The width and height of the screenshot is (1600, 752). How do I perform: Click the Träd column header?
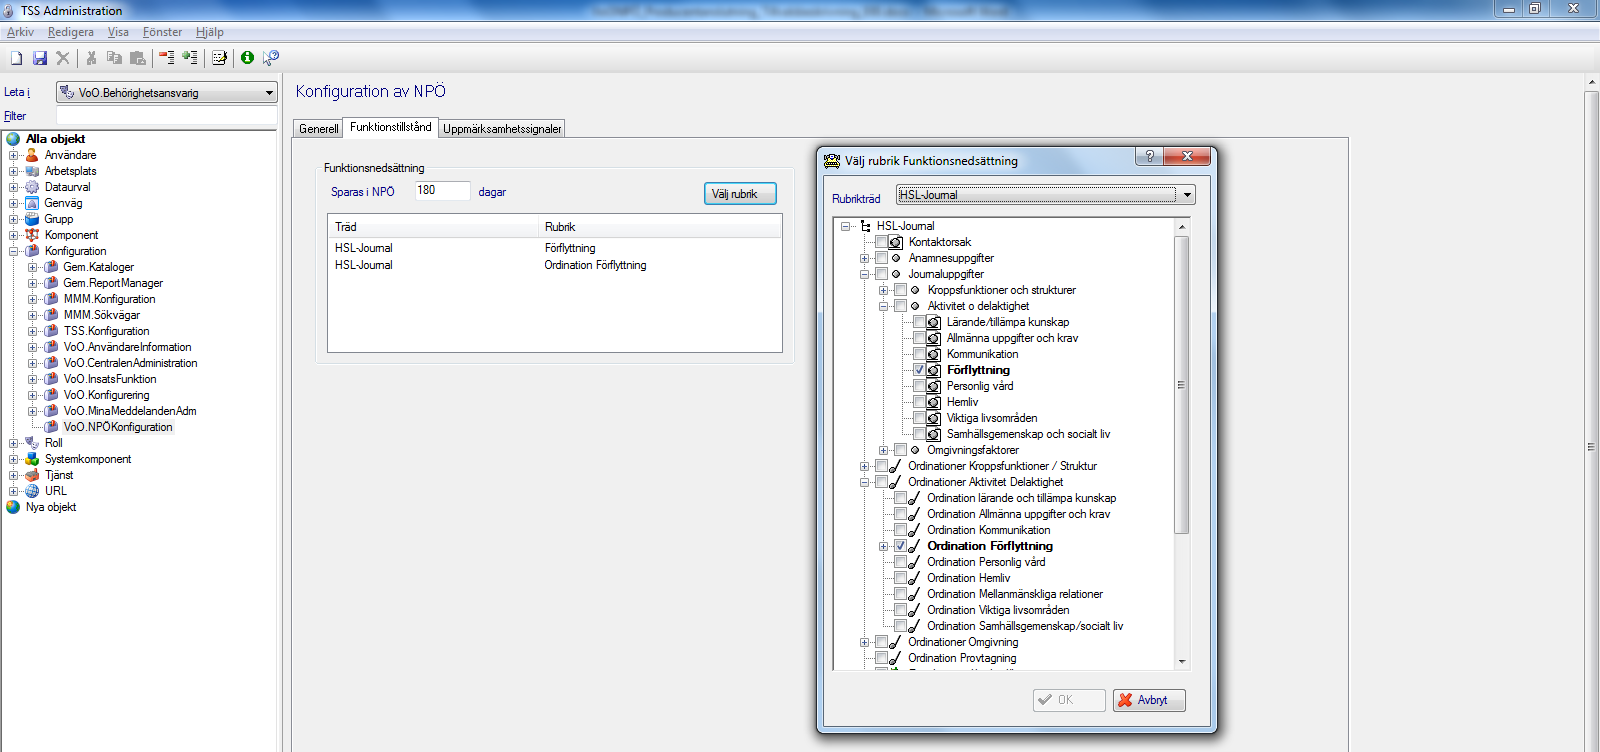coord(433,227)
